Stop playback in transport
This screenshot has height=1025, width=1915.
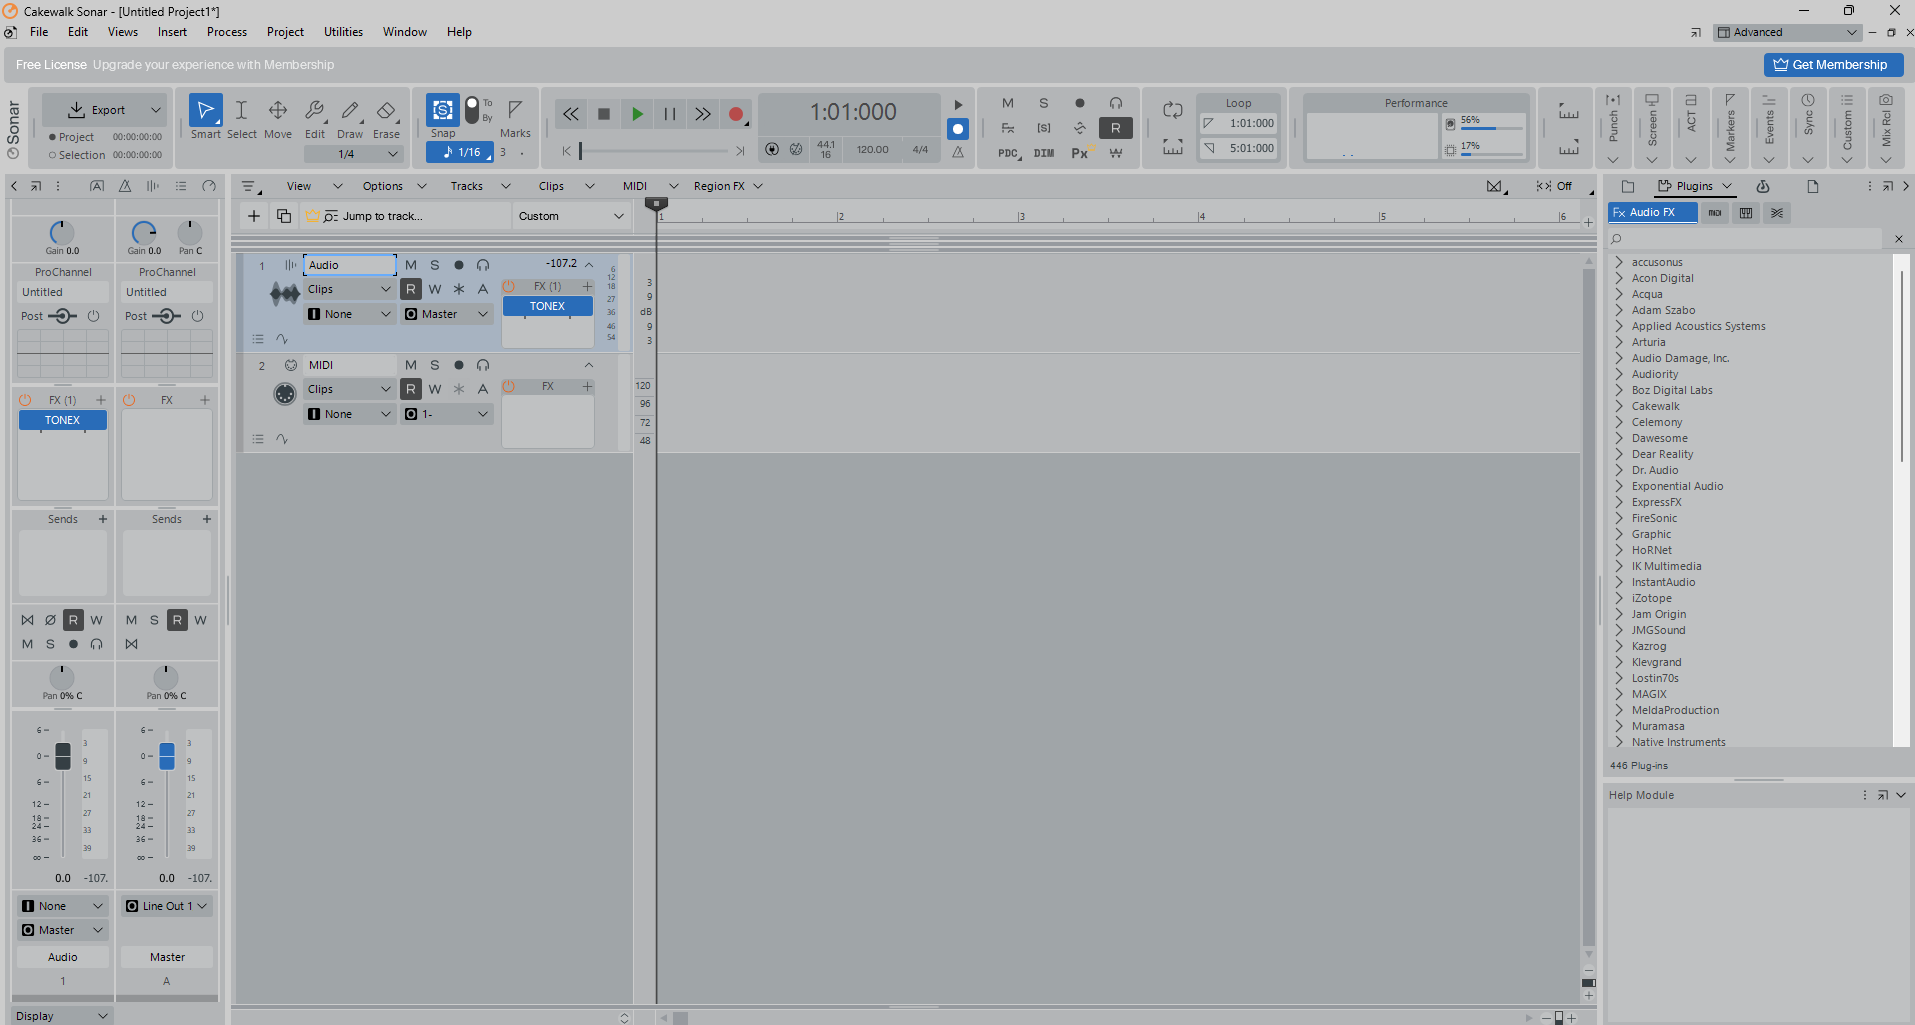[x=604, y=114]
